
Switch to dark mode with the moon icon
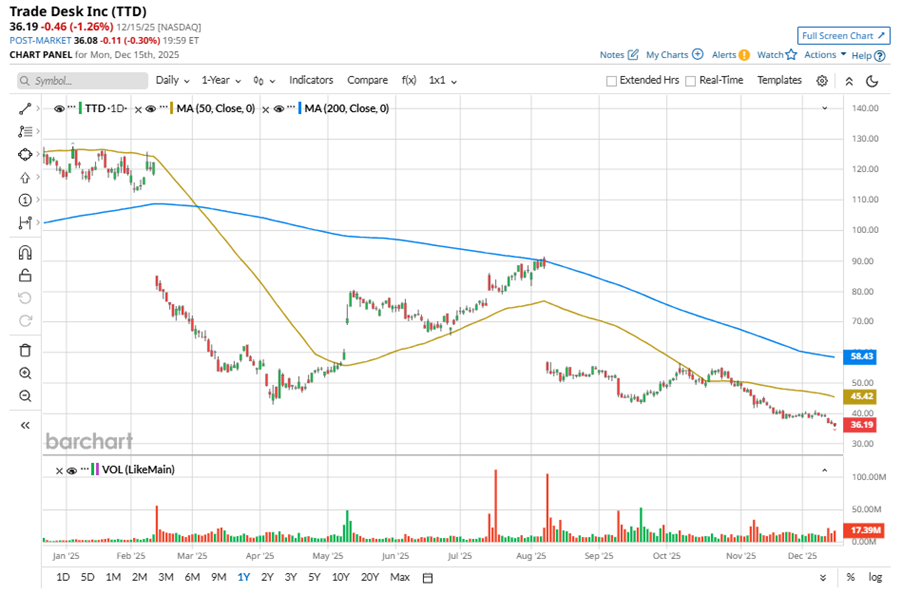872,81
